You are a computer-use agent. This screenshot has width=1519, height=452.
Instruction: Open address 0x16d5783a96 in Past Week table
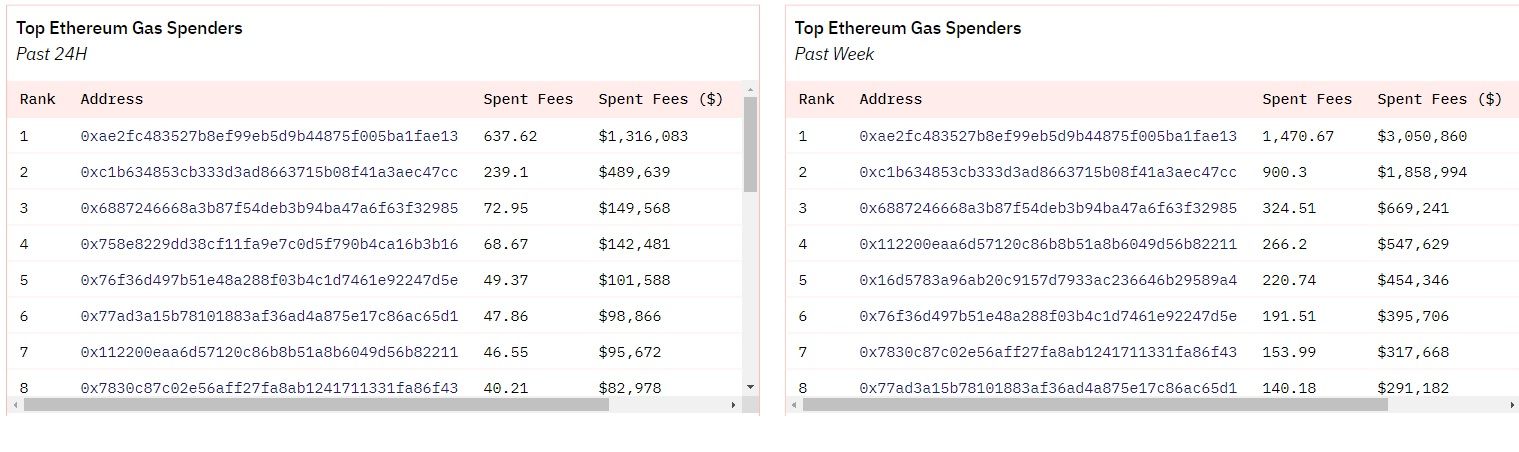(1047, 280)
